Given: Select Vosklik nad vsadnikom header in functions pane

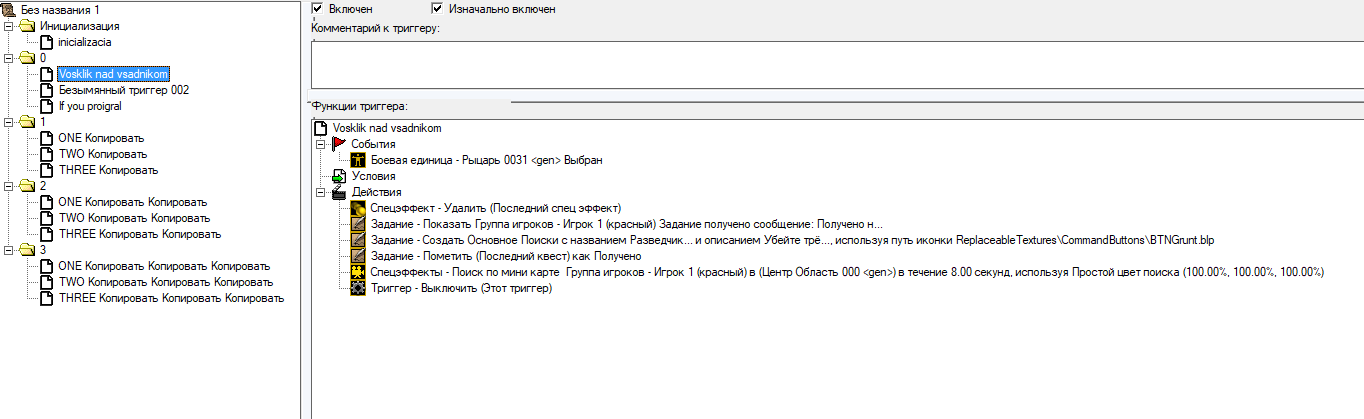Looking at the screenshot, I should coord(387,128).
